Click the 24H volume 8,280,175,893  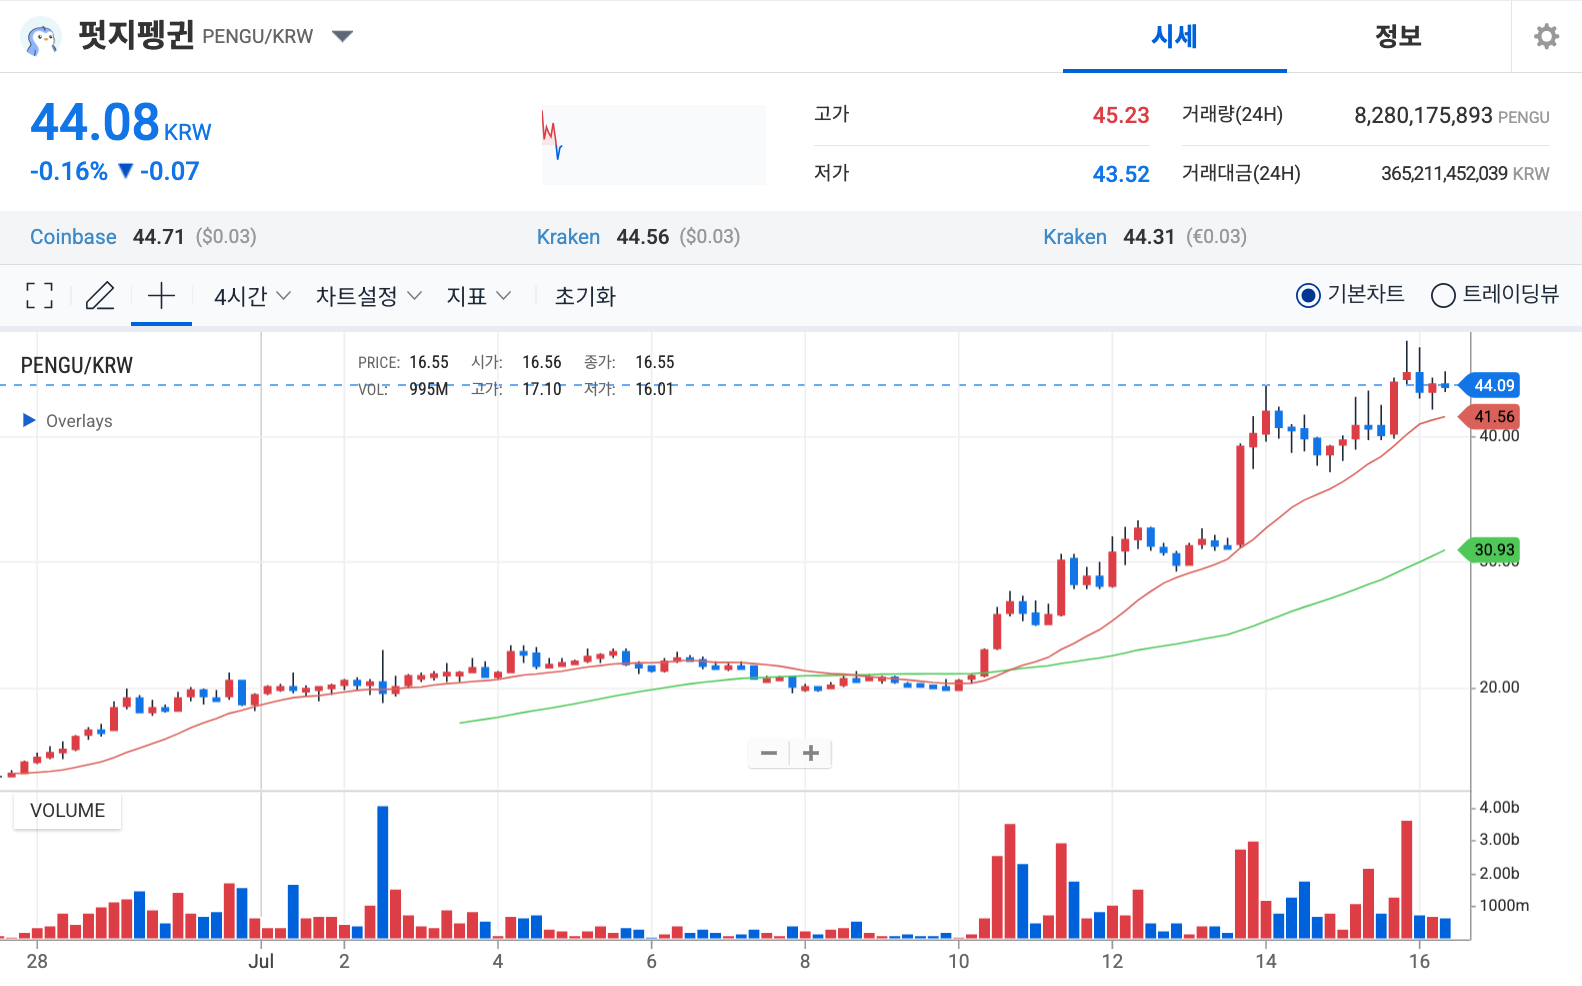pos(1423,115)
